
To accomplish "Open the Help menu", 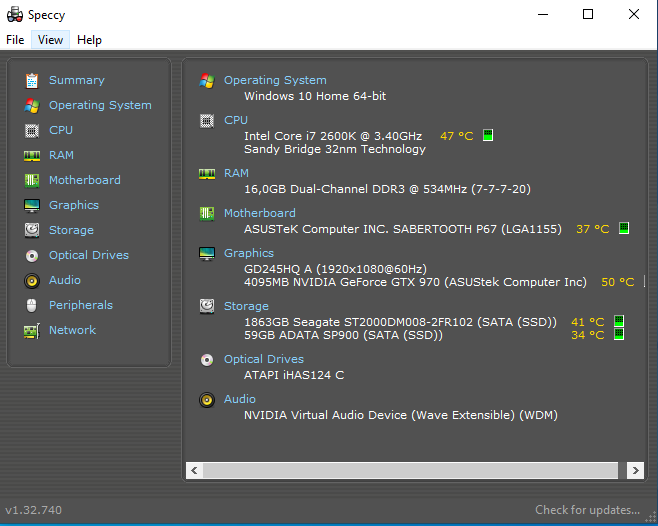I will (89, 40).
